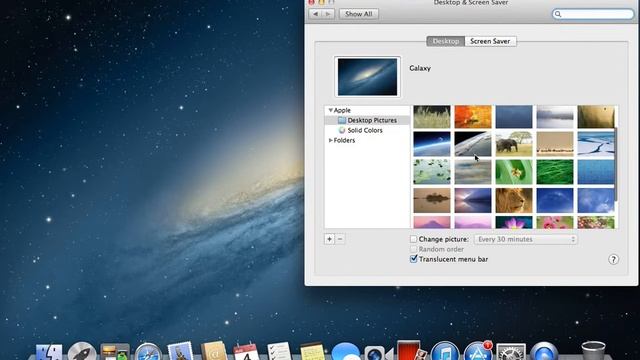Open App Store icon with badge

coord(478,351)
